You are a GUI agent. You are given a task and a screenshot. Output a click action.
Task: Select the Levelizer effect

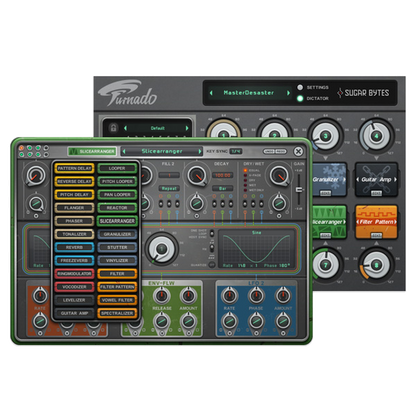(x=74, y=300)
